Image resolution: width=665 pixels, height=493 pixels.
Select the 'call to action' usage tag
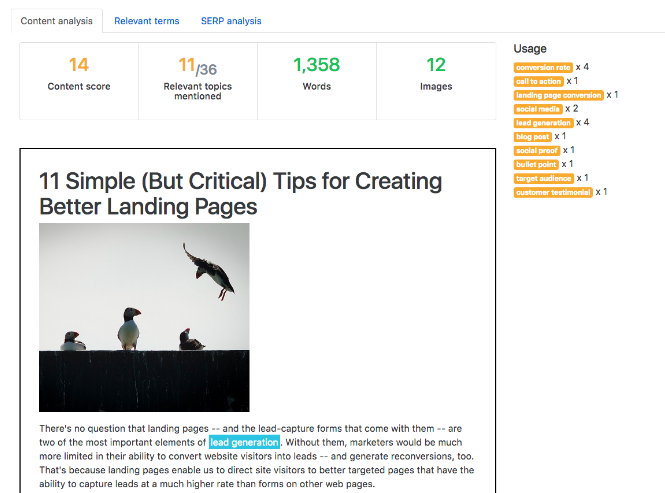[539, 81]
